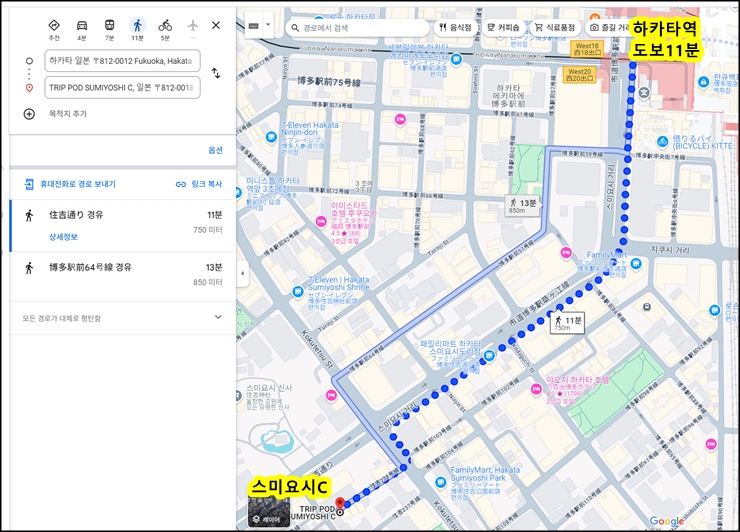Select the flight mode airplane icon

coord(193,25)
